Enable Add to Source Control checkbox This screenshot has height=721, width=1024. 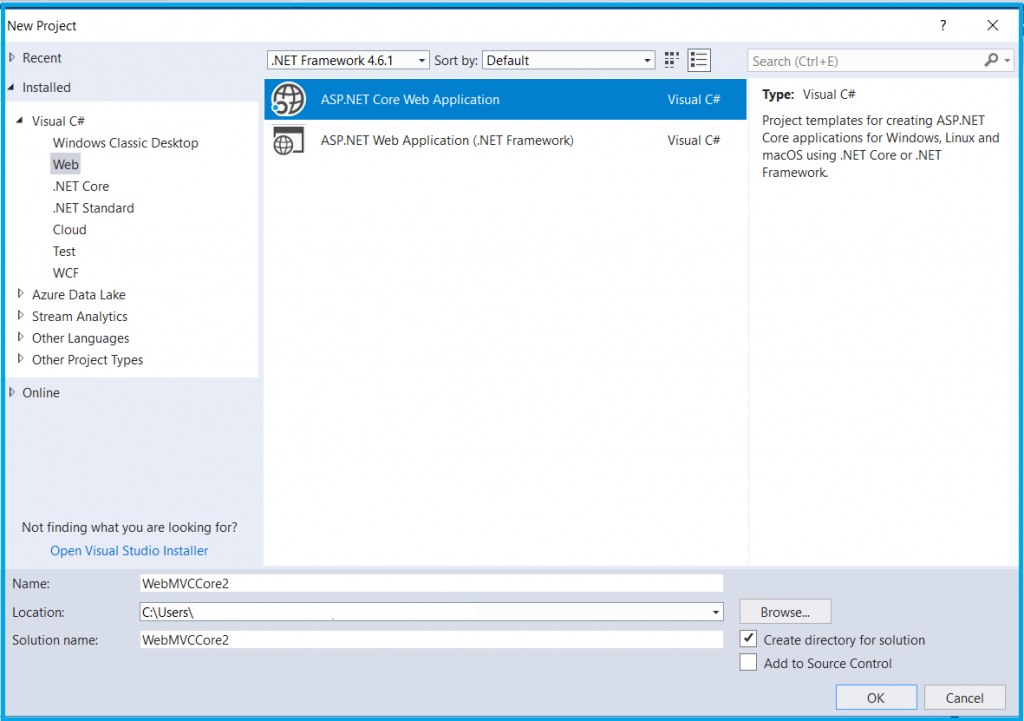[748, 662]
